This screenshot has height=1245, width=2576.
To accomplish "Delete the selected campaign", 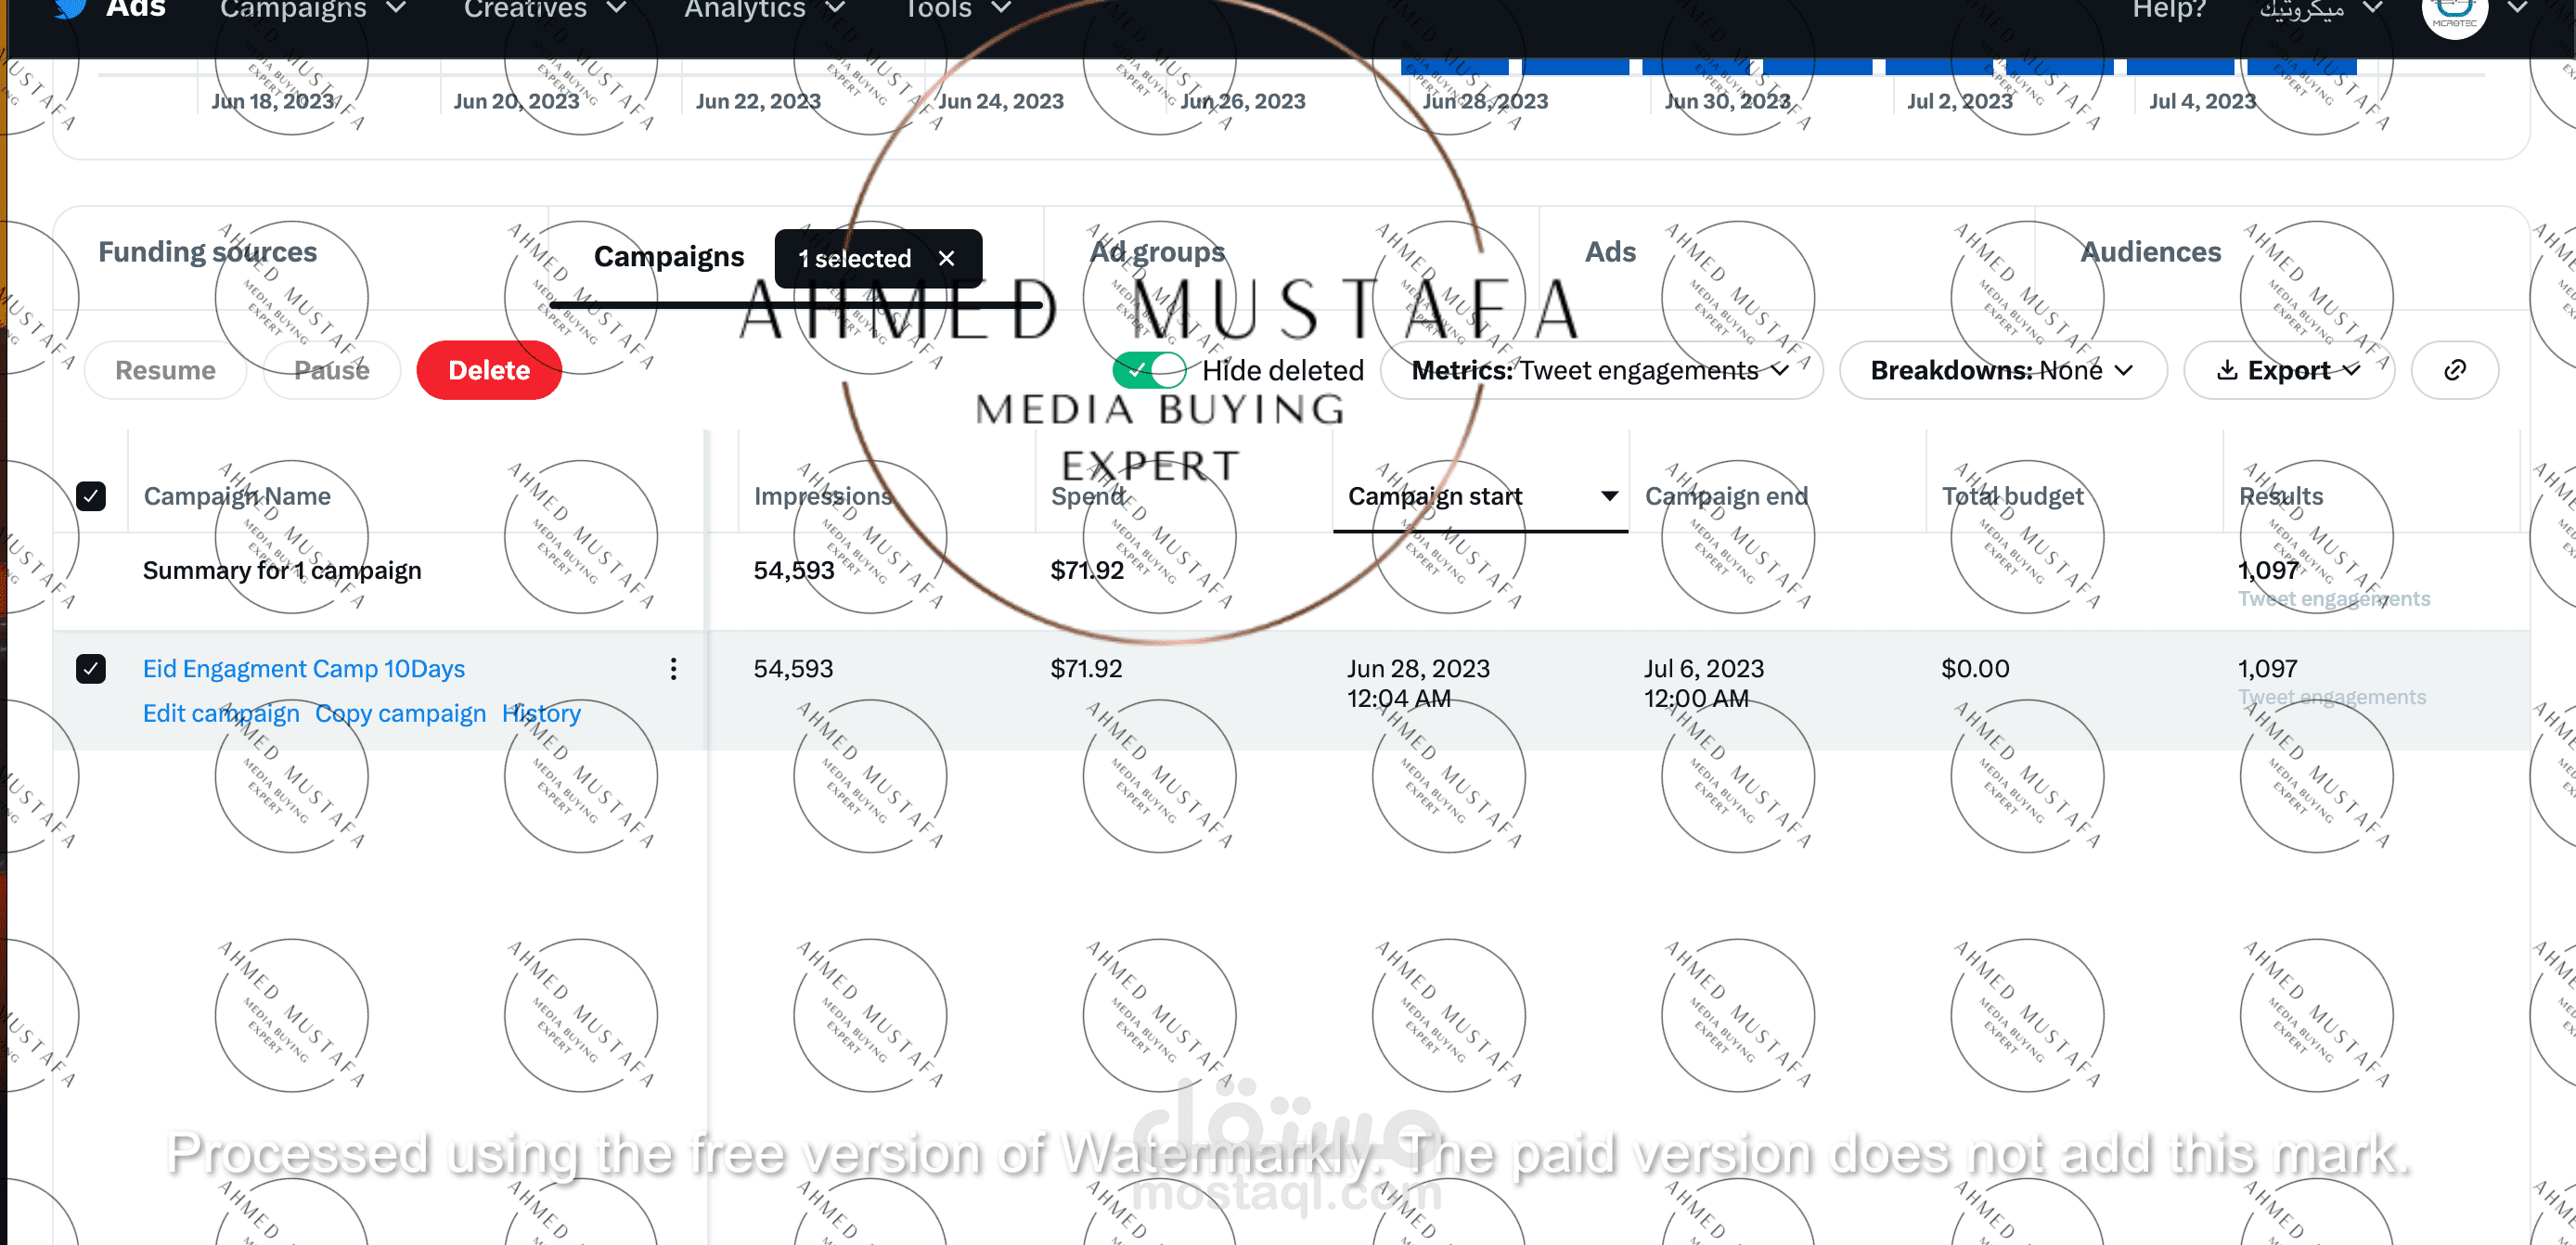I will [489, 370].
